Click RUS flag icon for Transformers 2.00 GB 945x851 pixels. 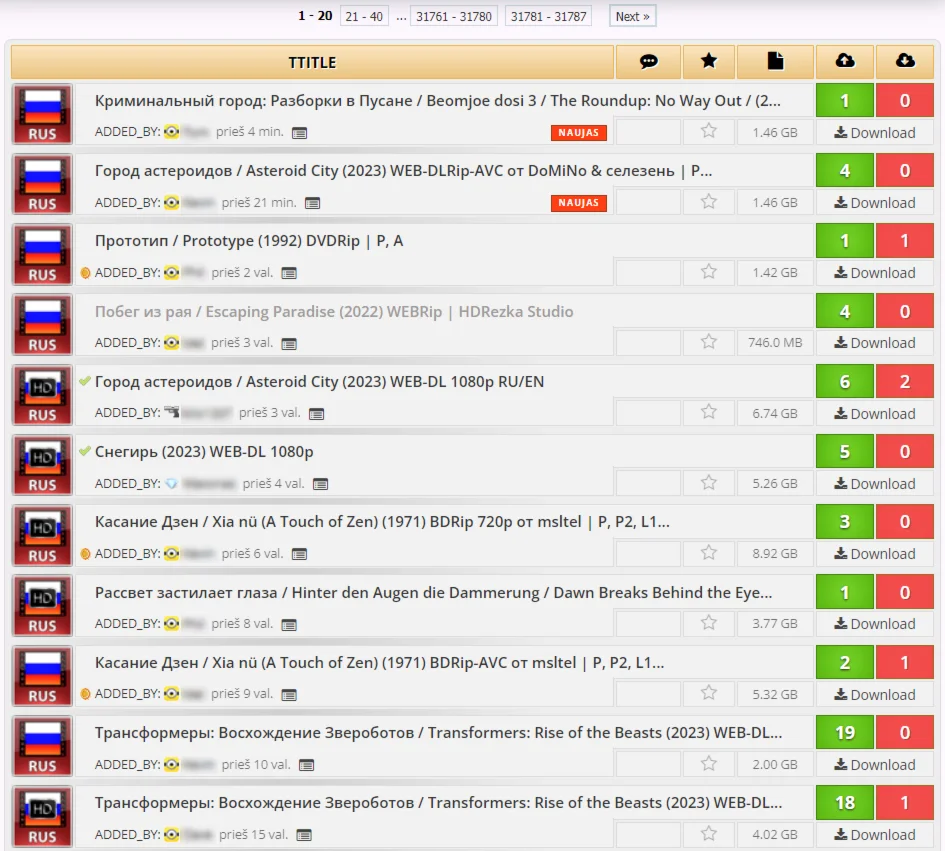[42, 747]
